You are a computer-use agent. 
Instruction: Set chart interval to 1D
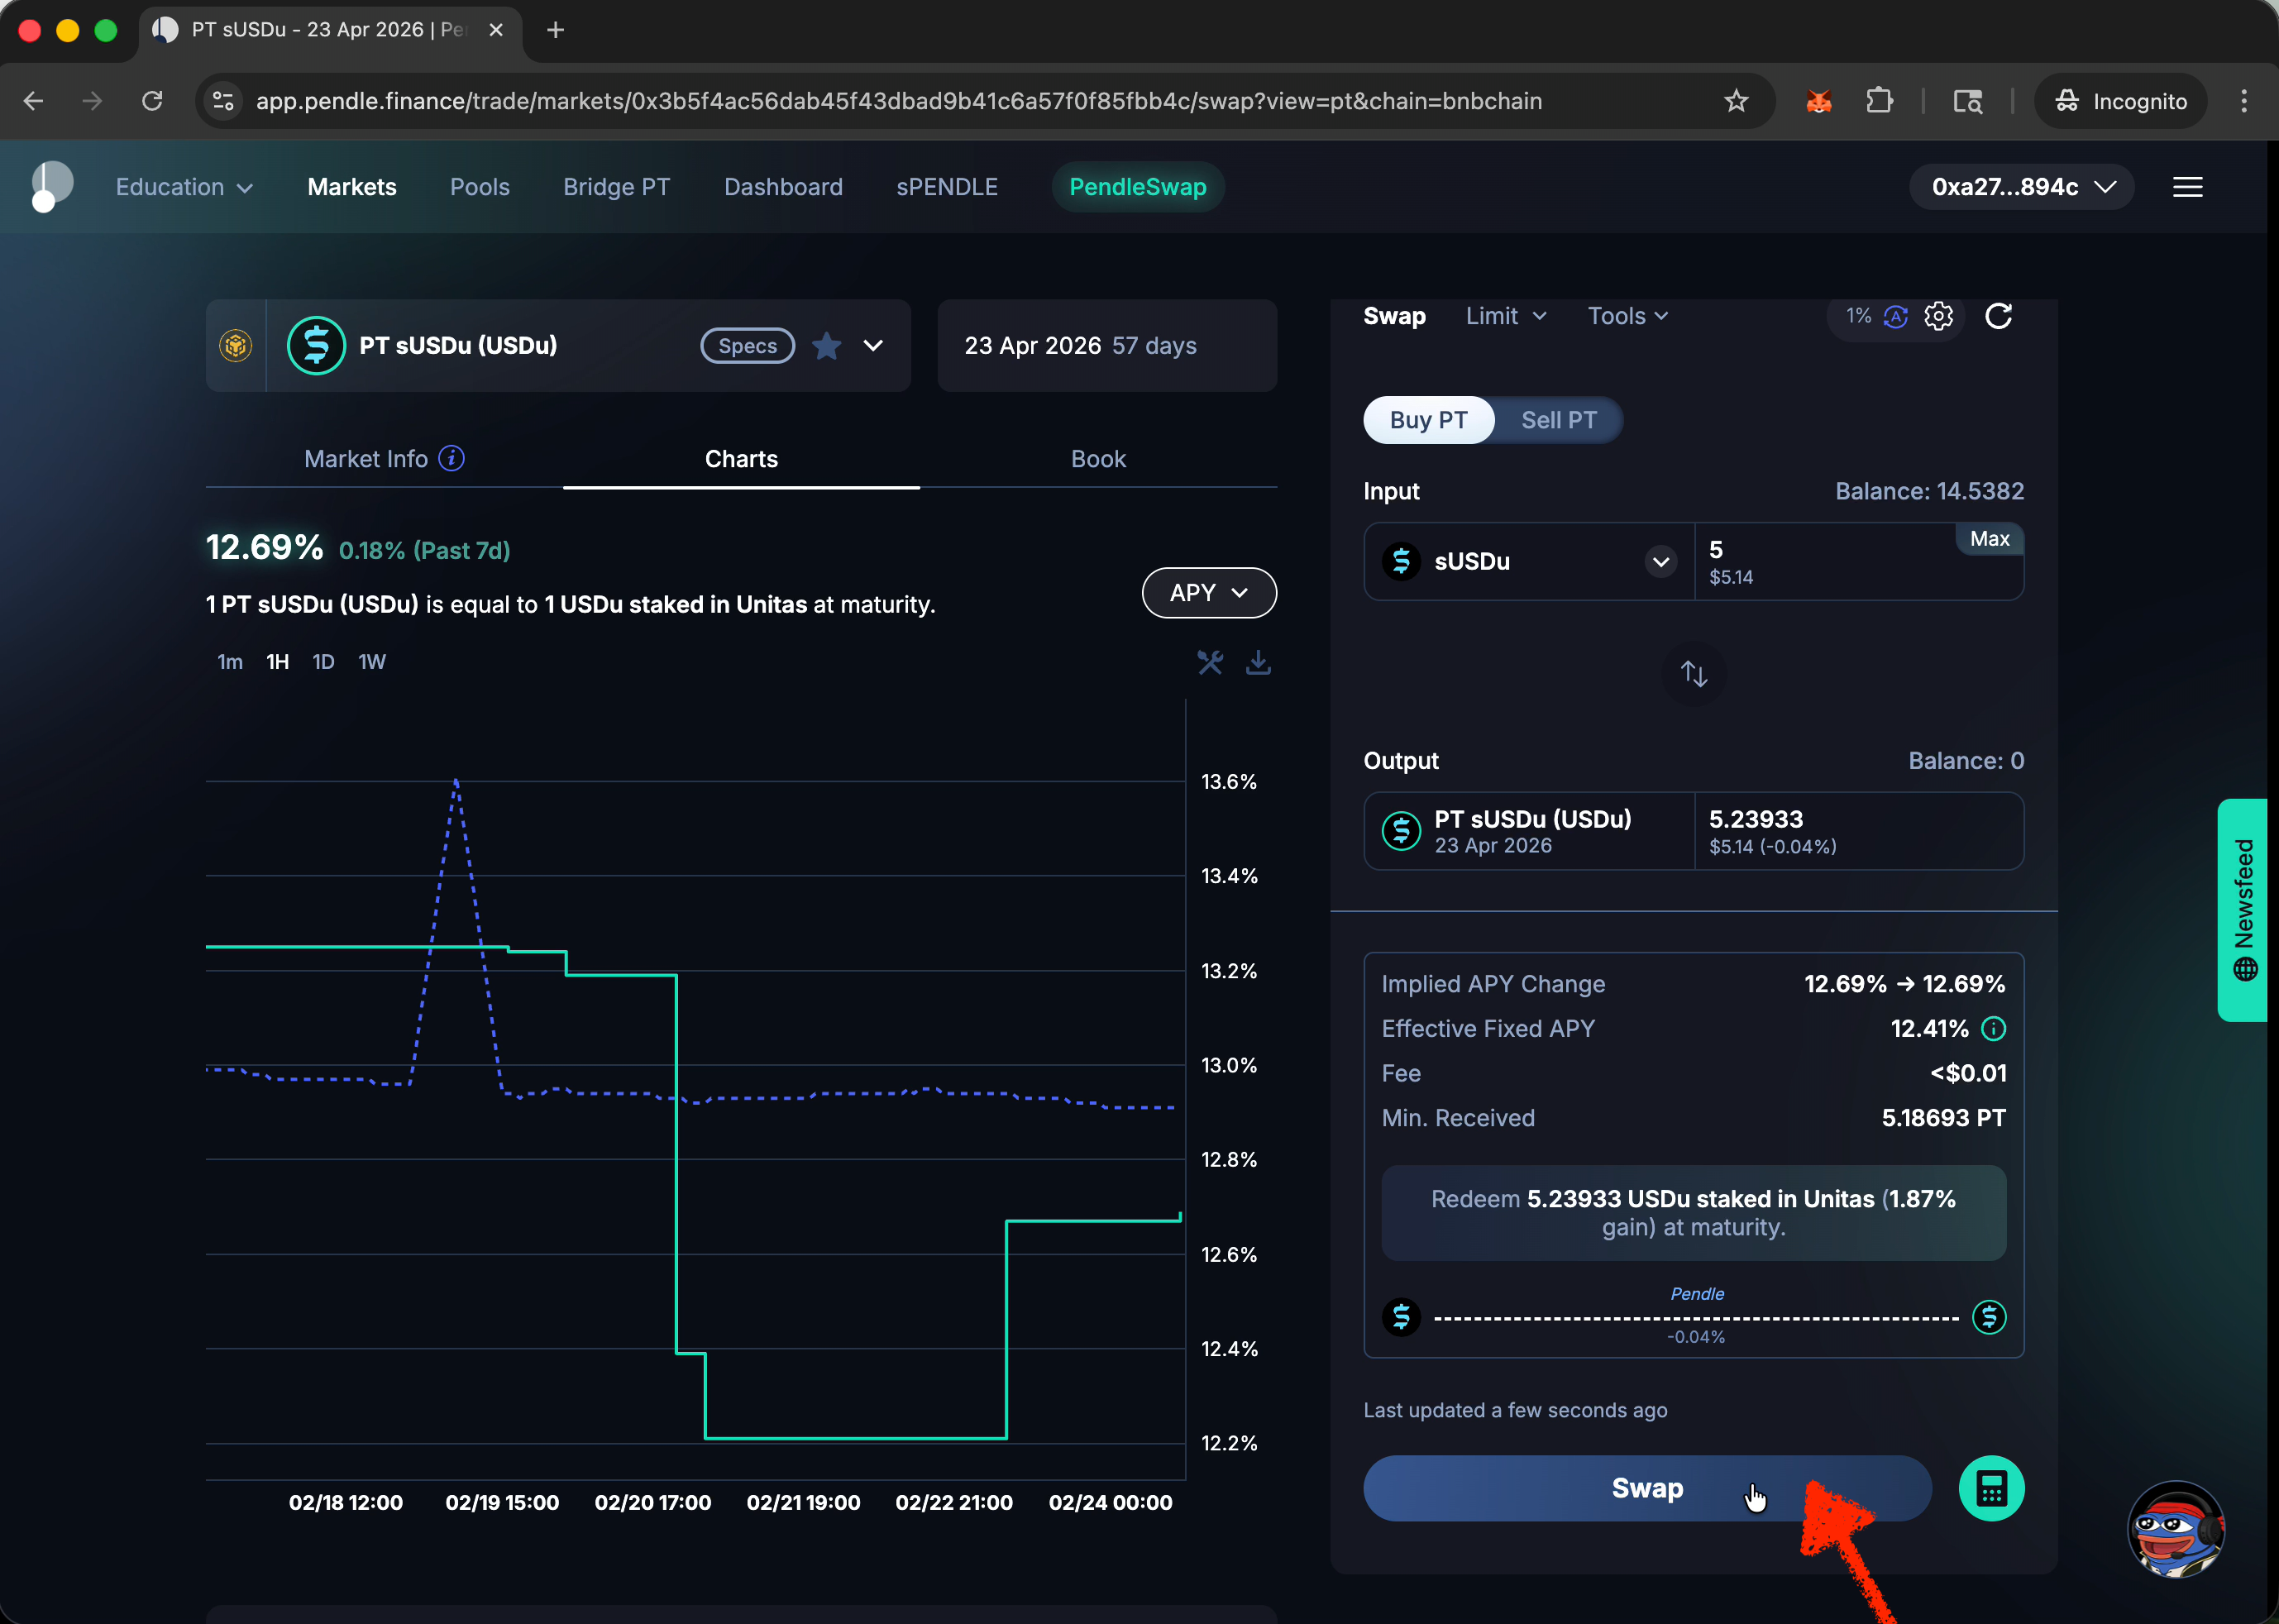point(323,662)
